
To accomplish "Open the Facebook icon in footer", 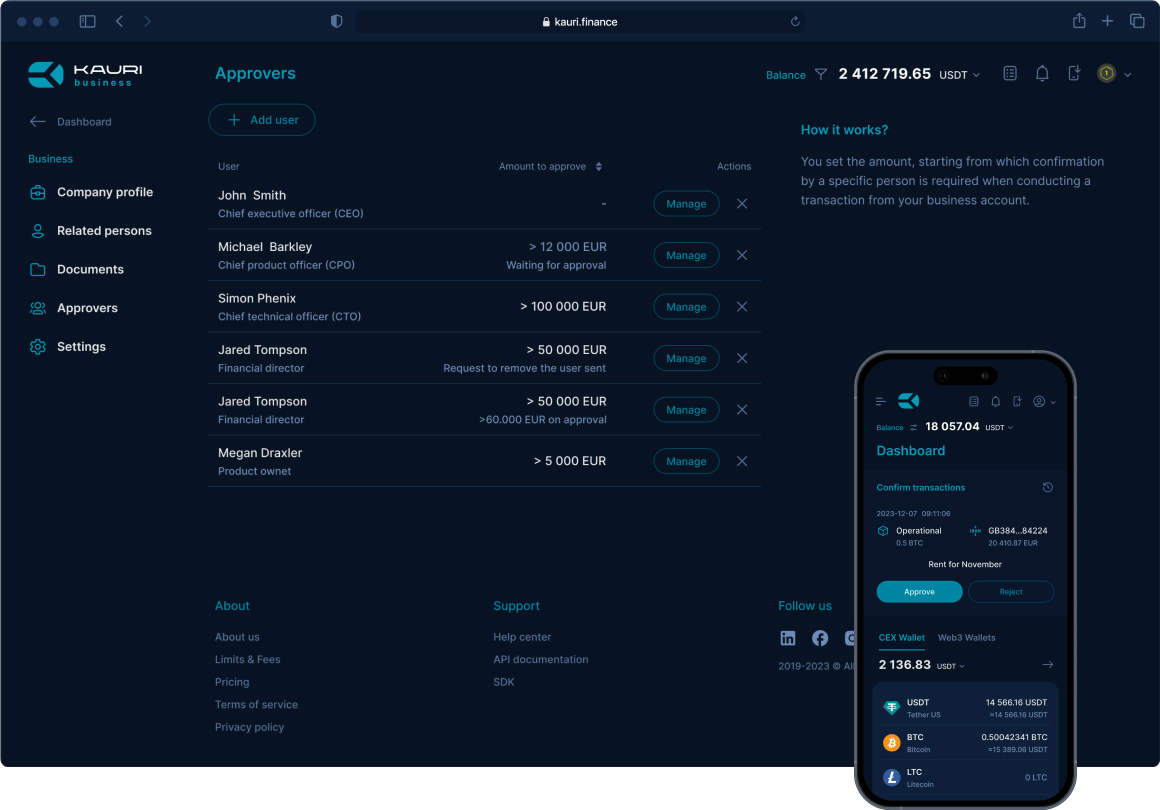I will click(x=820, y=638).
